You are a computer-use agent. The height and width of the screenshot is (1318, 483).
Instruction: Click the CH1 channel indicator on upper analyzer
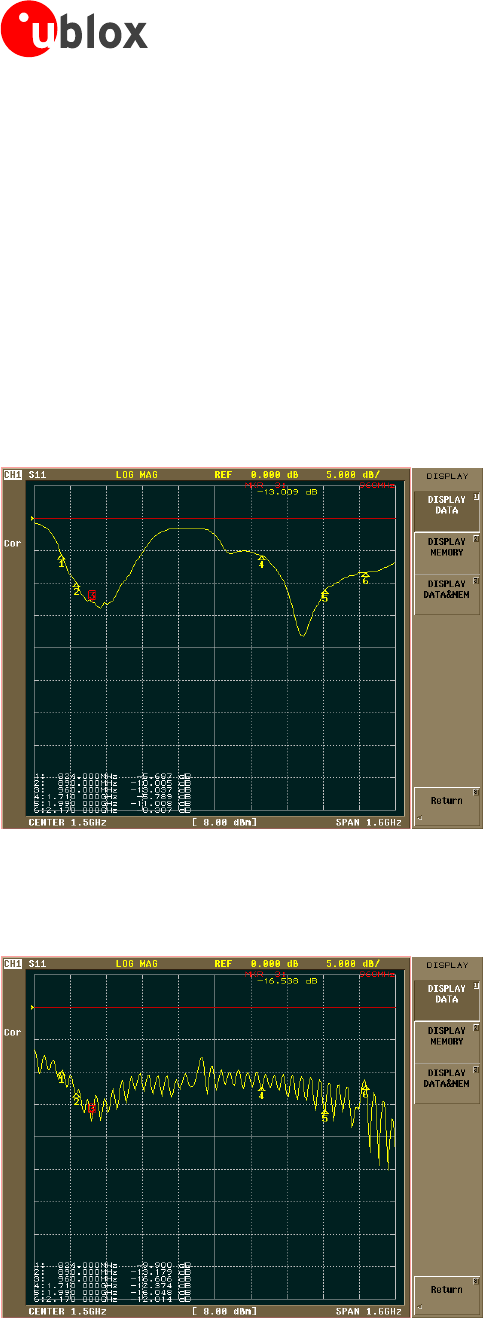coord(13,475)
